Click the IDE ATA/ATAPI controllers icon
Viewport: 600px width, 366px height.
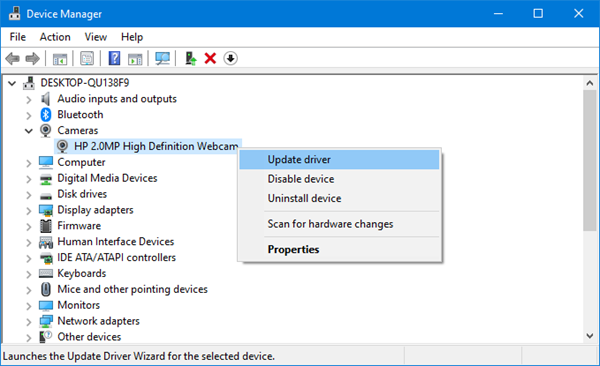tap(46, 258)
